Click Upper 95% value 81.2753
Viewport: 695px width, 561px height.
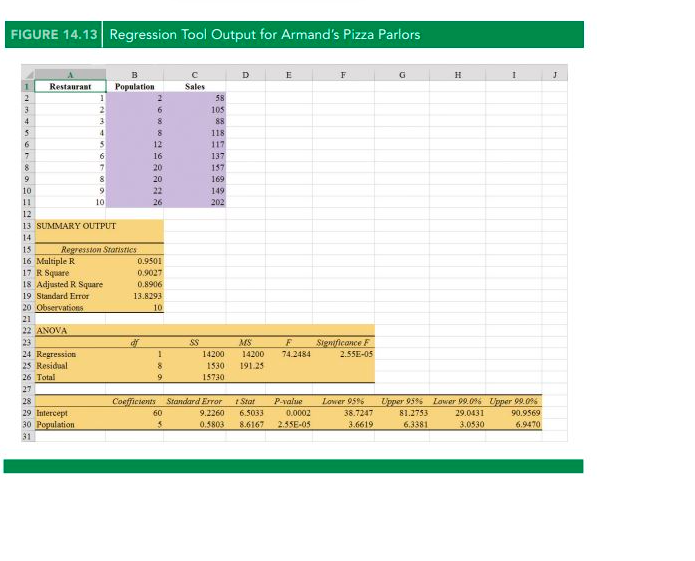[414, 413]
